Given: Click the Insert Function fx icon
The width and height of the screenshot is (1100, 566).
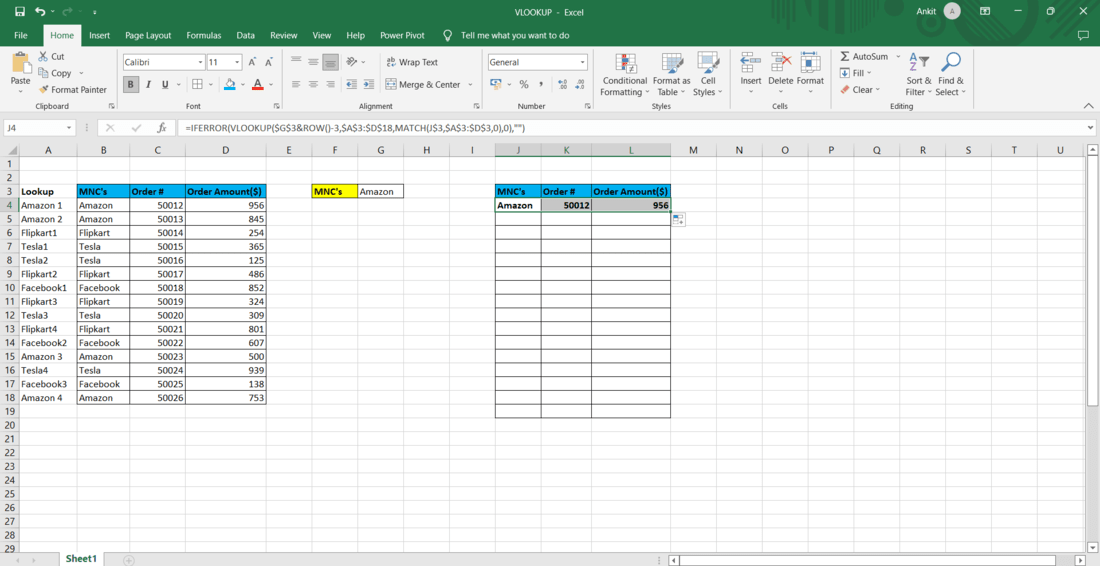Looking at the screenshot, I should click(161, 128).
